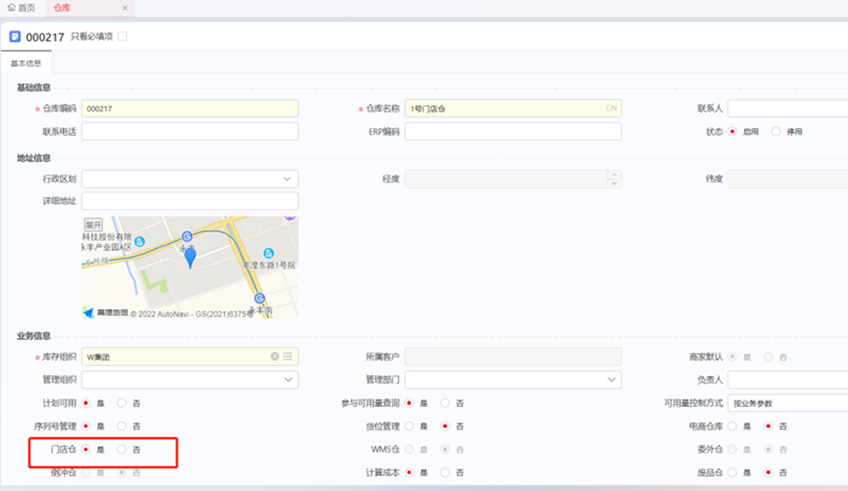Click the clear icon in 库存组织 field
Viewport: 848px width, 491px height.
click(x=275, y=356)
